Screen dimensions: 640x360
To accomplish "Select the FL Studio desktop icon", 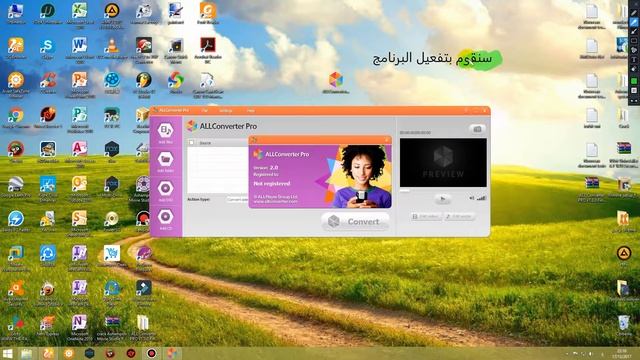I will coord(144,80).
